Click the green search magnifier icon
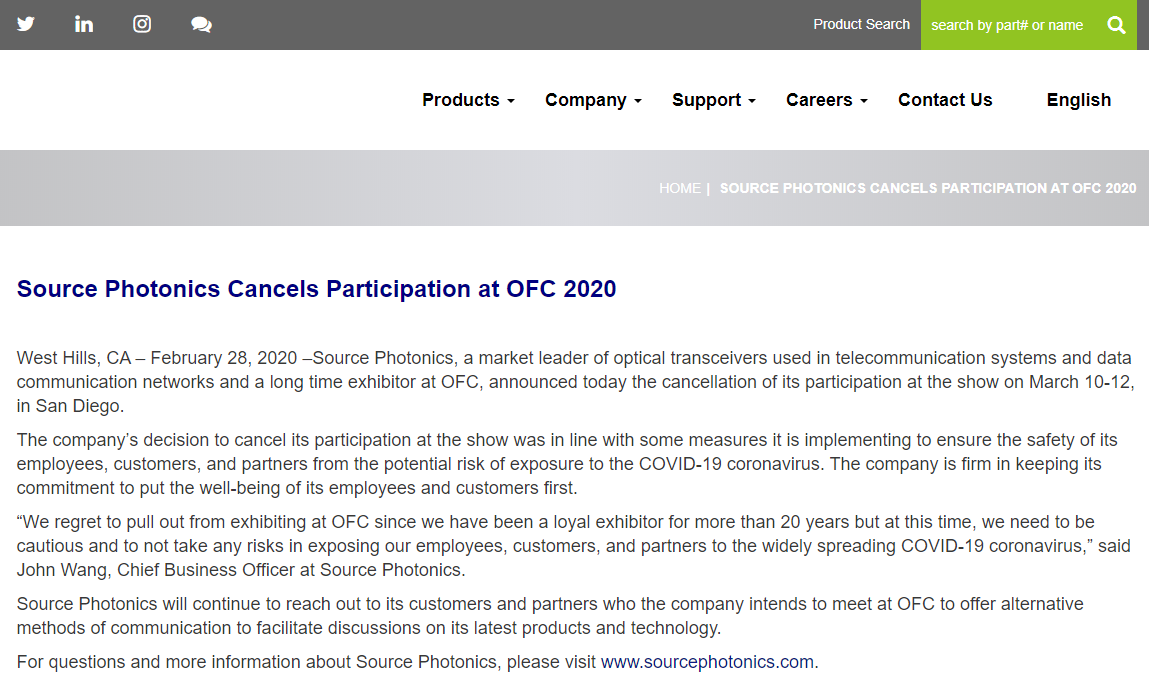The image size is (1149, 682). point(1116,25)
